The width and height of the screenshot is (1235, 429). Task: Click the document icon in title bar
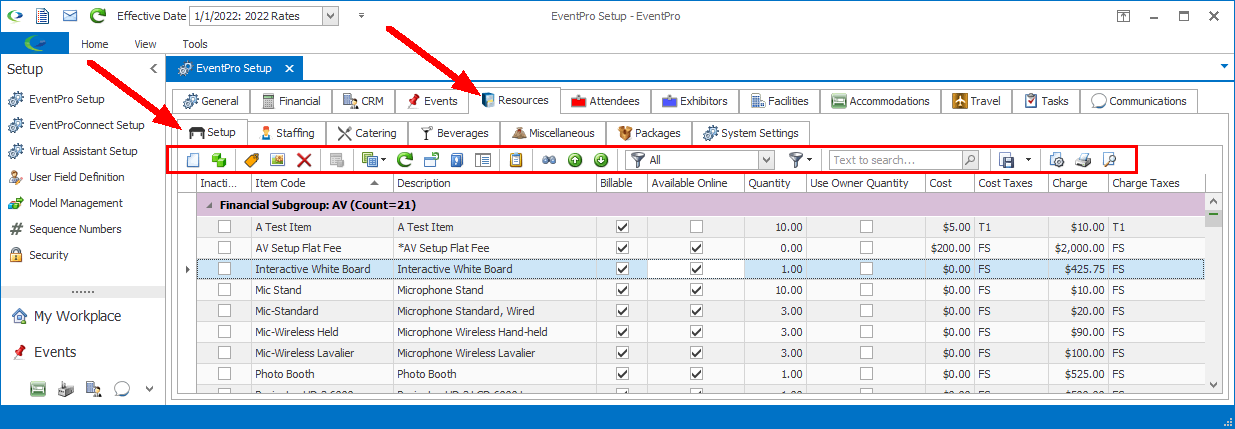tap(43, 16)
